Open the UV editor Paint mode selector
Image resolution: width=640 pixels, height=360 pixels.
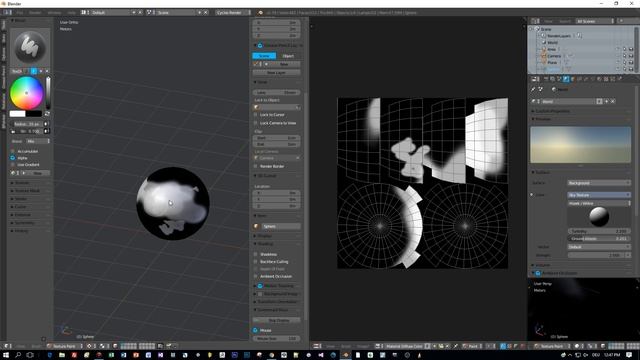point(473,346)
